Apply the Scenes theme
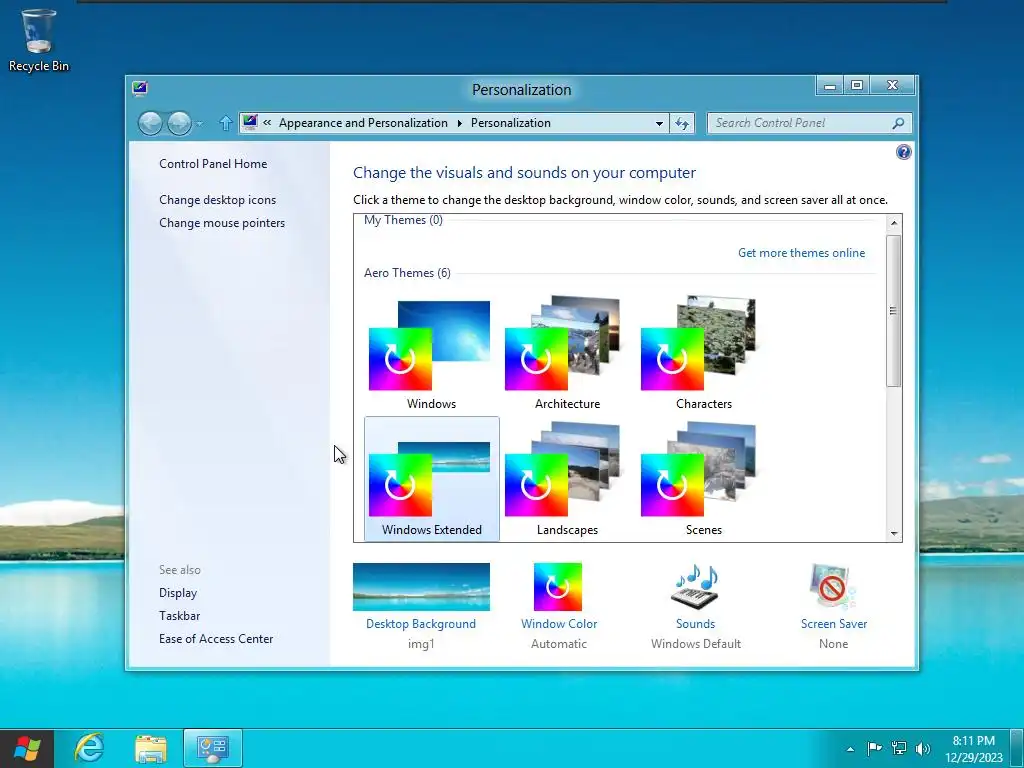The image size is (1024, 768). [703, 479]
